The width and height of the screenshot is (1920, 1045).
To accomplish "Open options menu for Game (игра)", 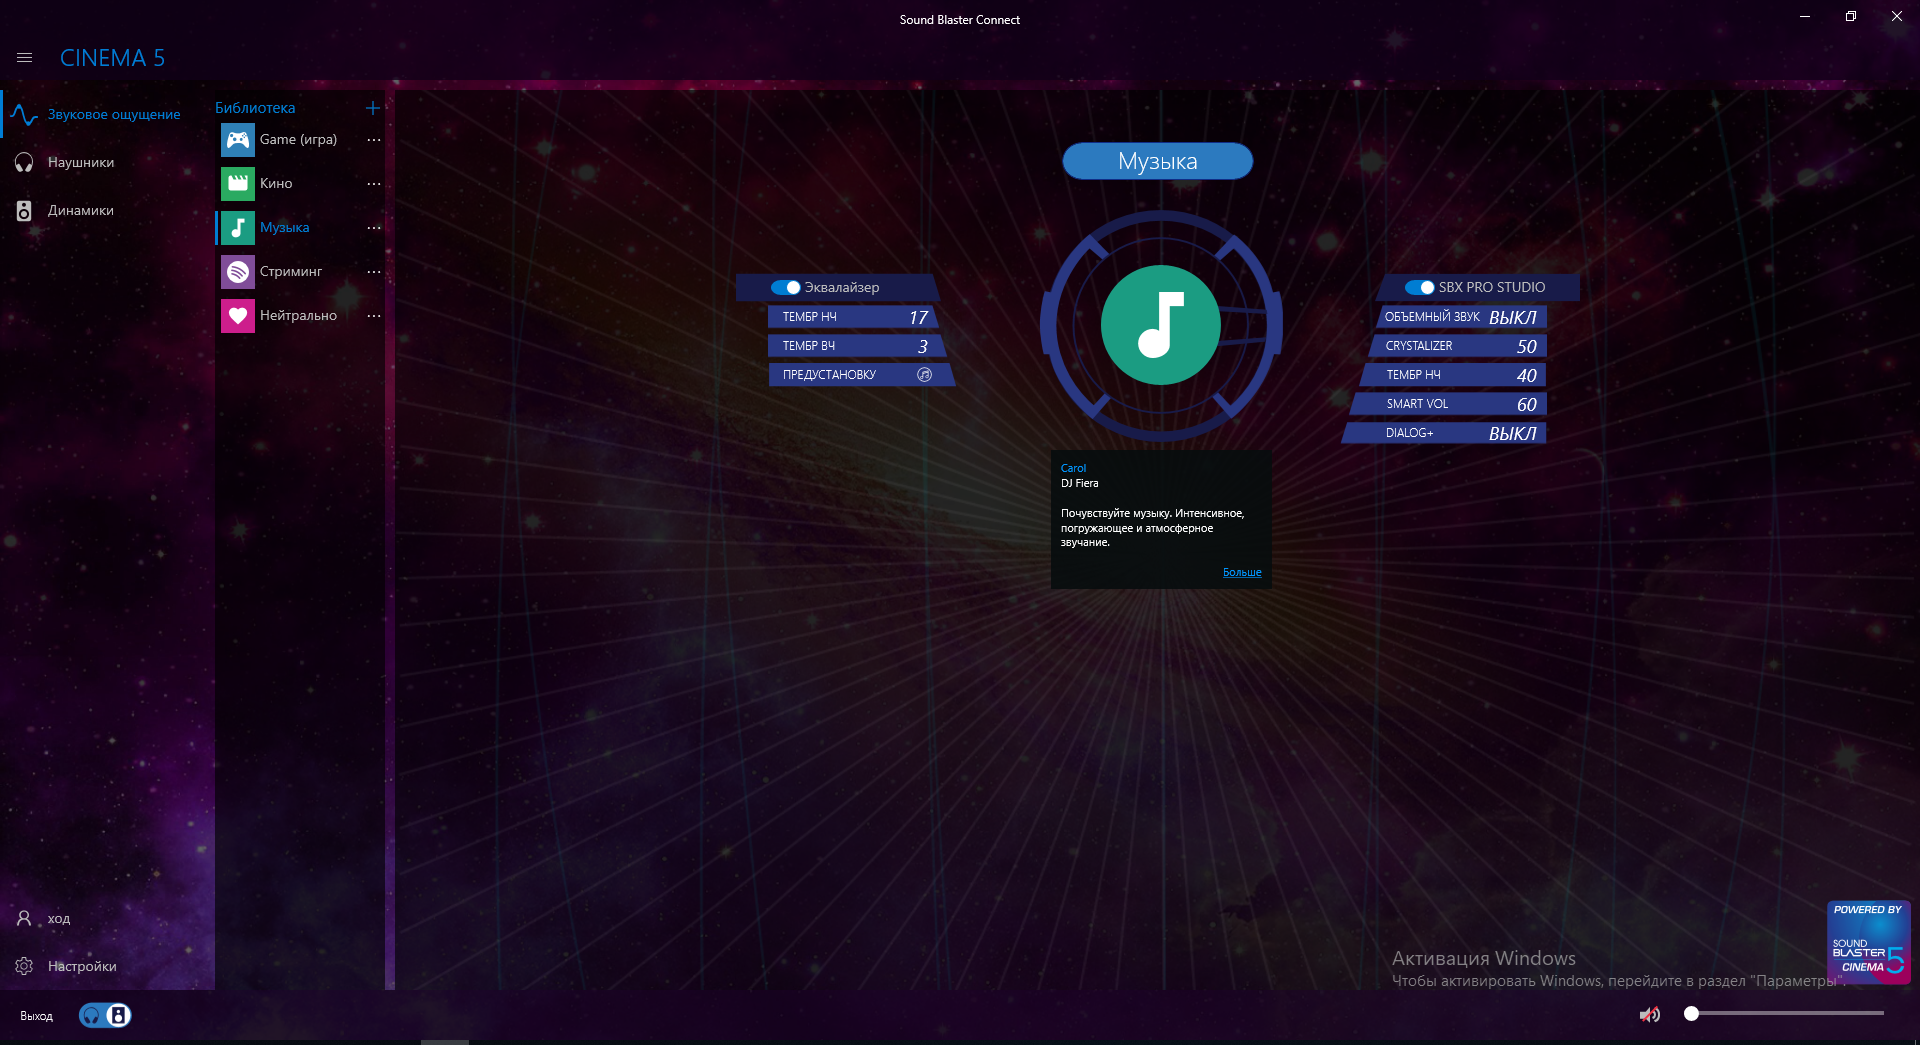I will pyautogui.click(x=374, y=140).
